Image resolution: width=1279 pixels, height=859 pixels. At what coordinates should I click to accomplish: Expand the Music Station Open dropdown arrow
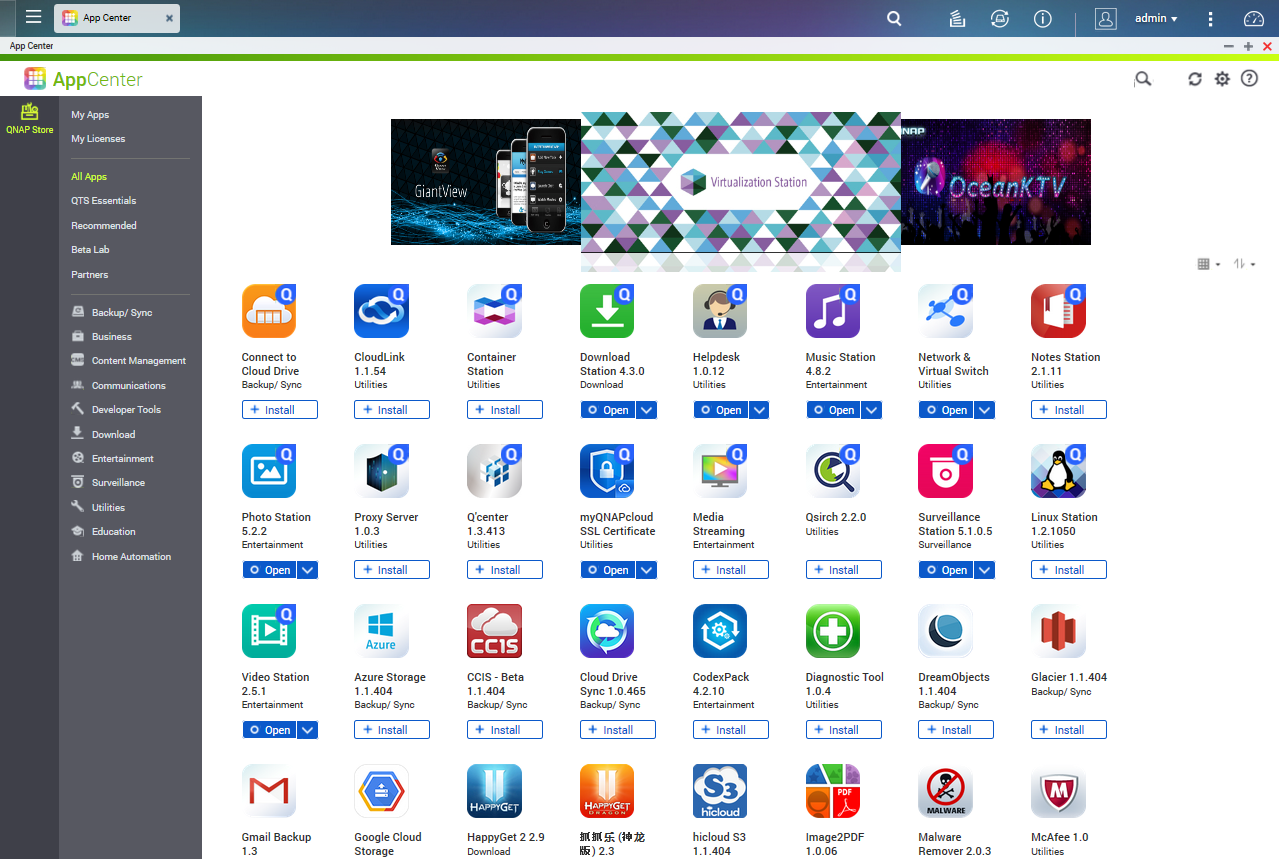point(872,410)
